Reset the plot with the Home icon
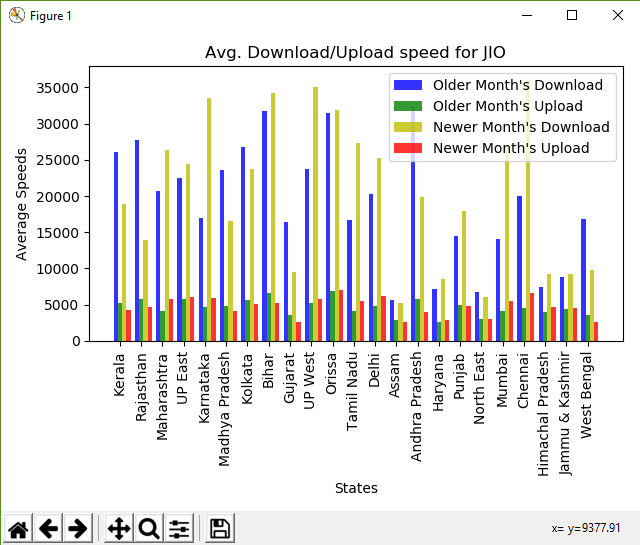Screen dimensions: 640x545 point(18,529)
